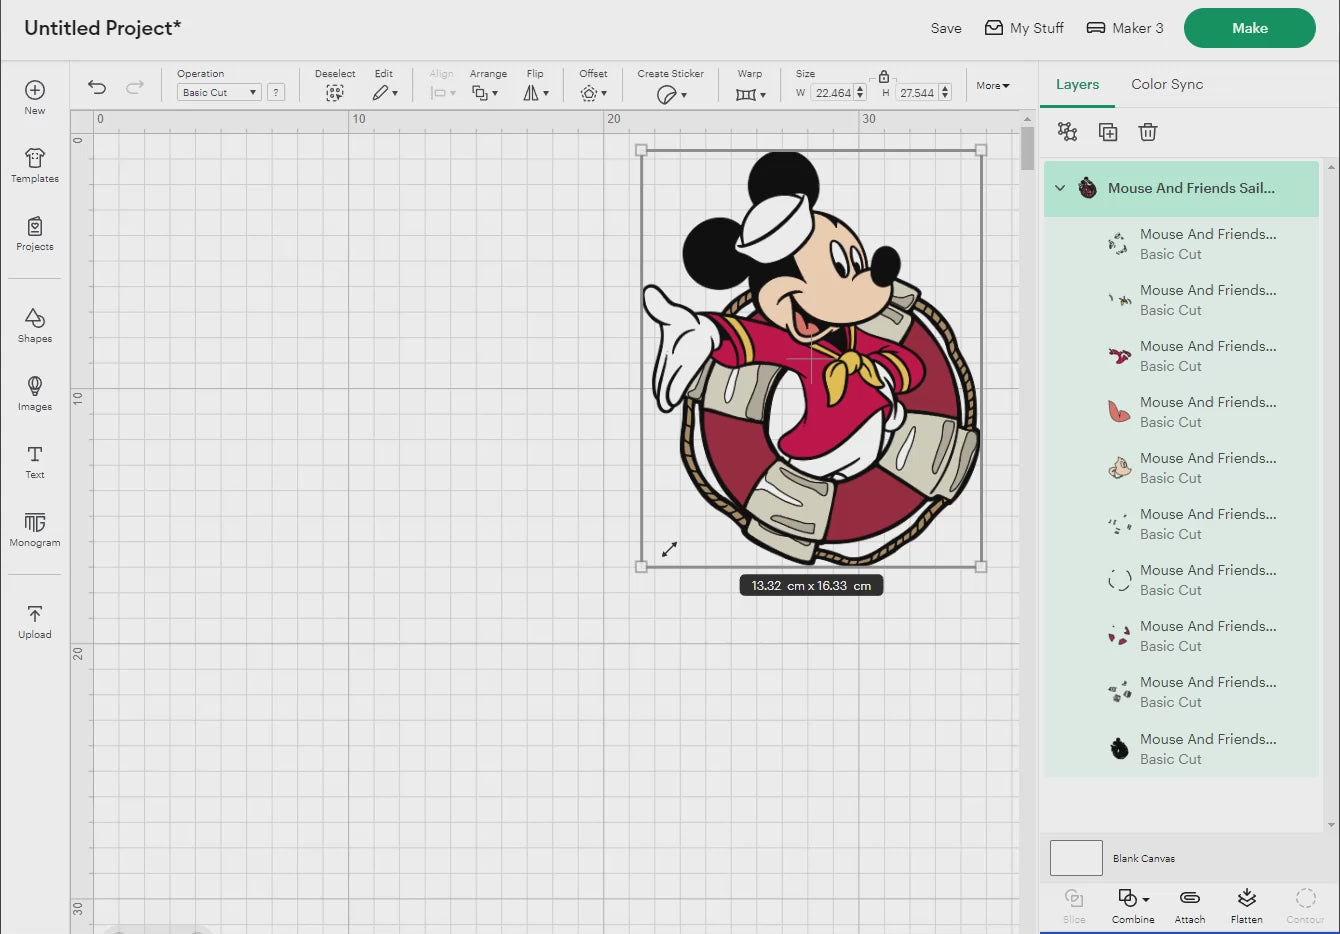Screen dimensions: 1340x934
Task: Switch to the Color Sync tab
Action: [x=1167, y=85]
